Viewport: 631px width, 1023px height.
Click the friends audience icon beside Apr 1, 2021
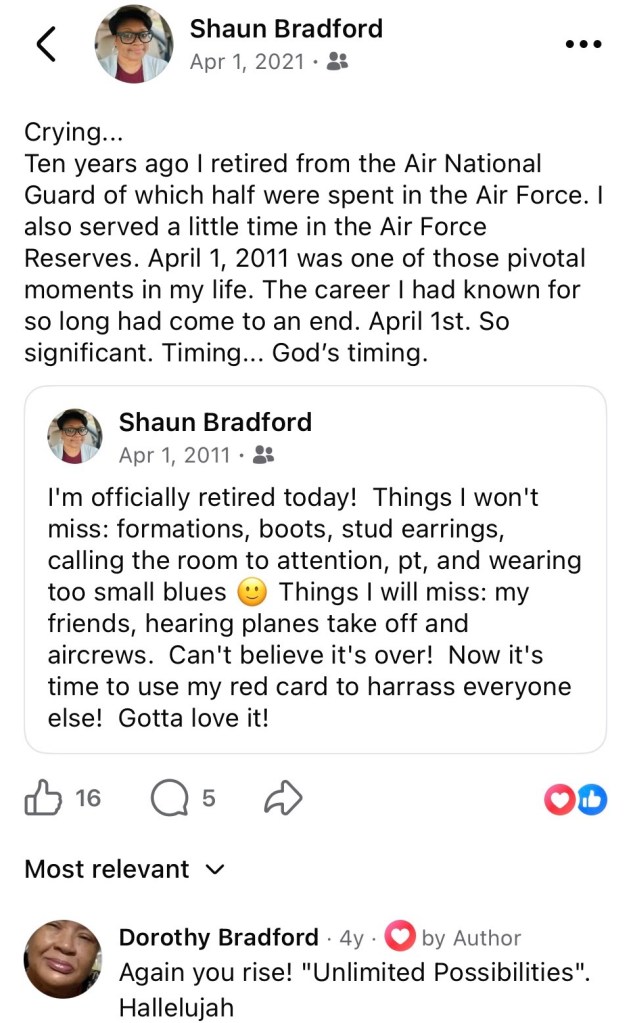pos(337,62)
